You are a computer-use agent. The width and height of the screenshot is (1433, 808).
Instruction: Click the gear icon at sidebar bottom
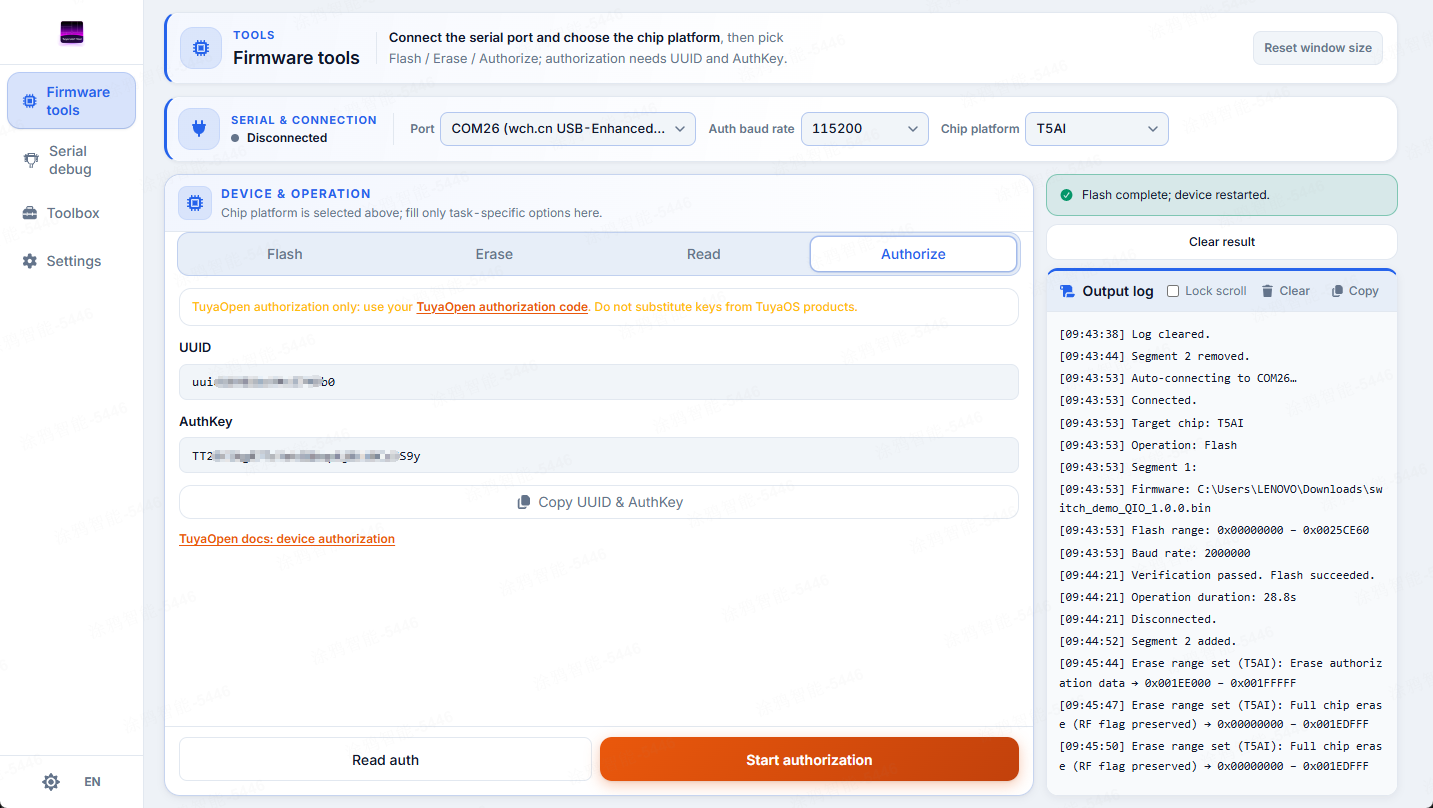[51, 782]
